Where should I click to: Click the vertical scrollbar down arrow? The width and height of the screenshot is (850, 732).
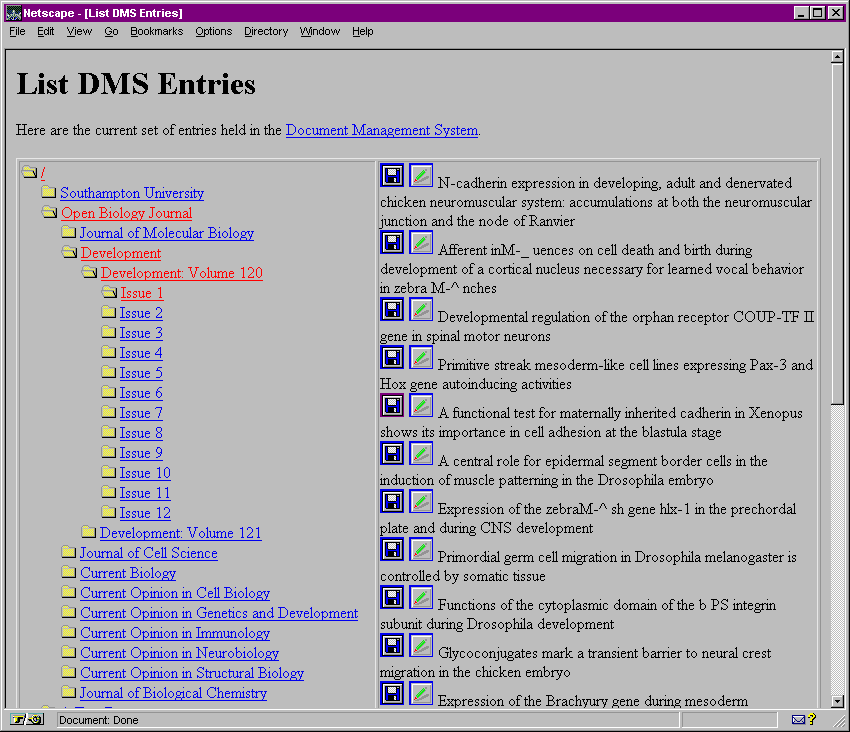click(x=838, y=702)
